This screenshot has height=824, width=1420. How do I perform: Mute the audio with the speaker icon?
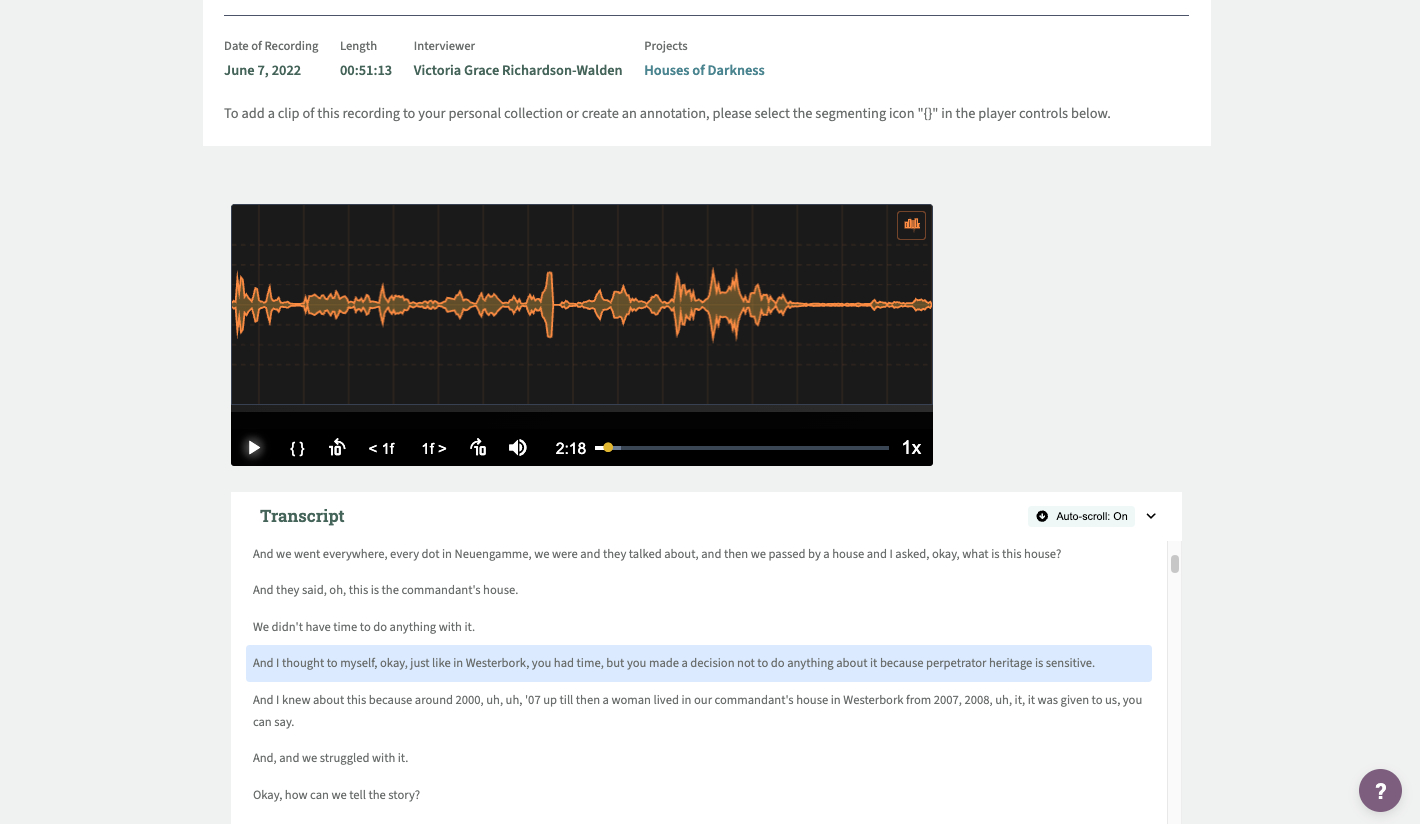pos(518,448)
